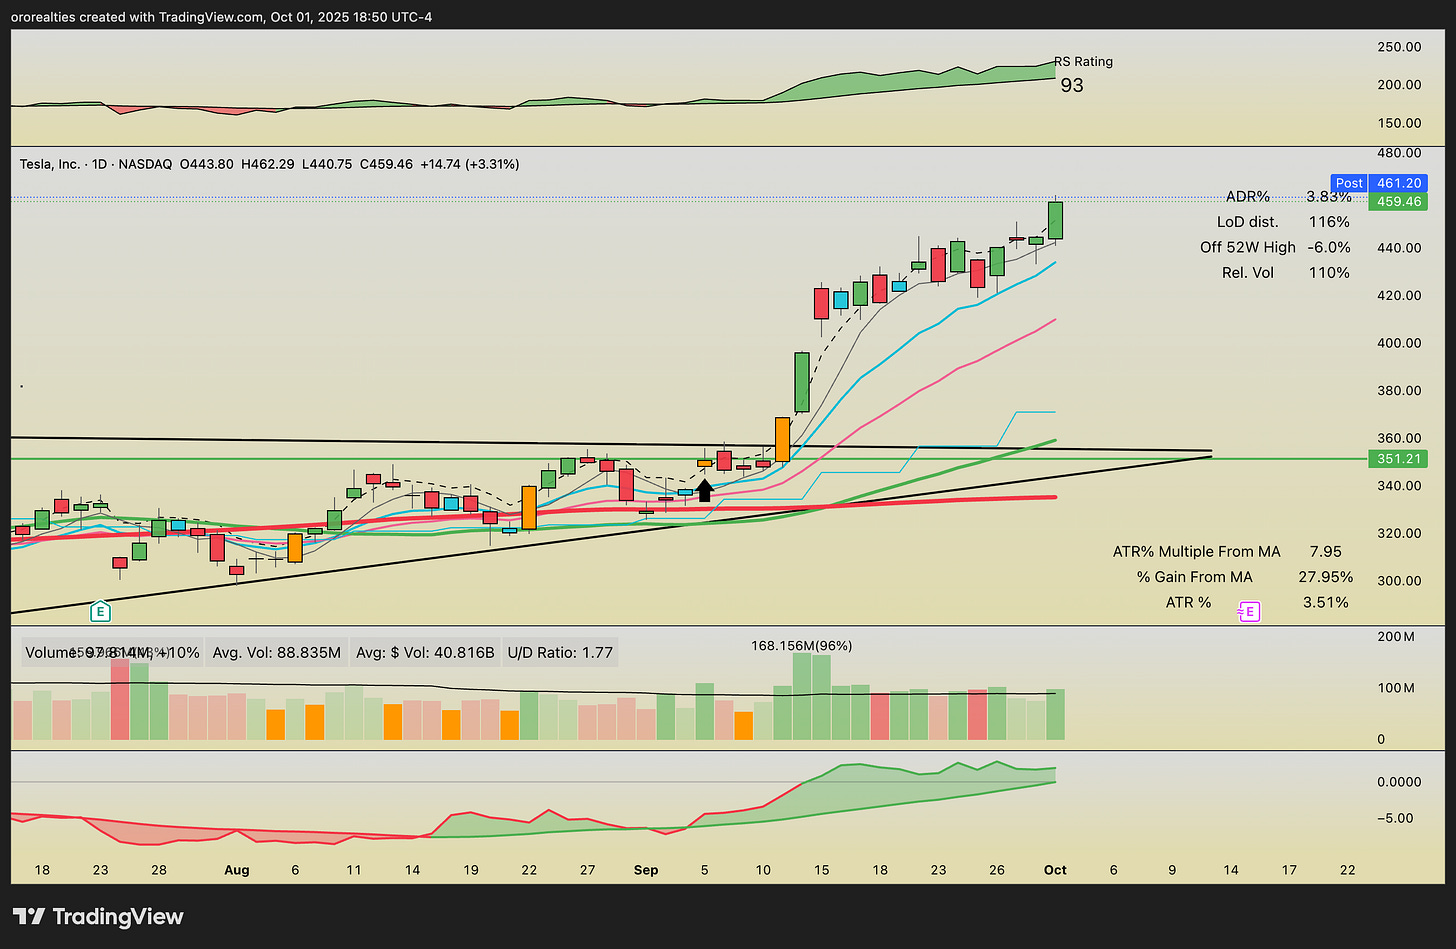Click the +14.74 (+3.31%) change value
Image resolution: width=1456 pixels, height=949 pixels.
(x=470, y=164)
